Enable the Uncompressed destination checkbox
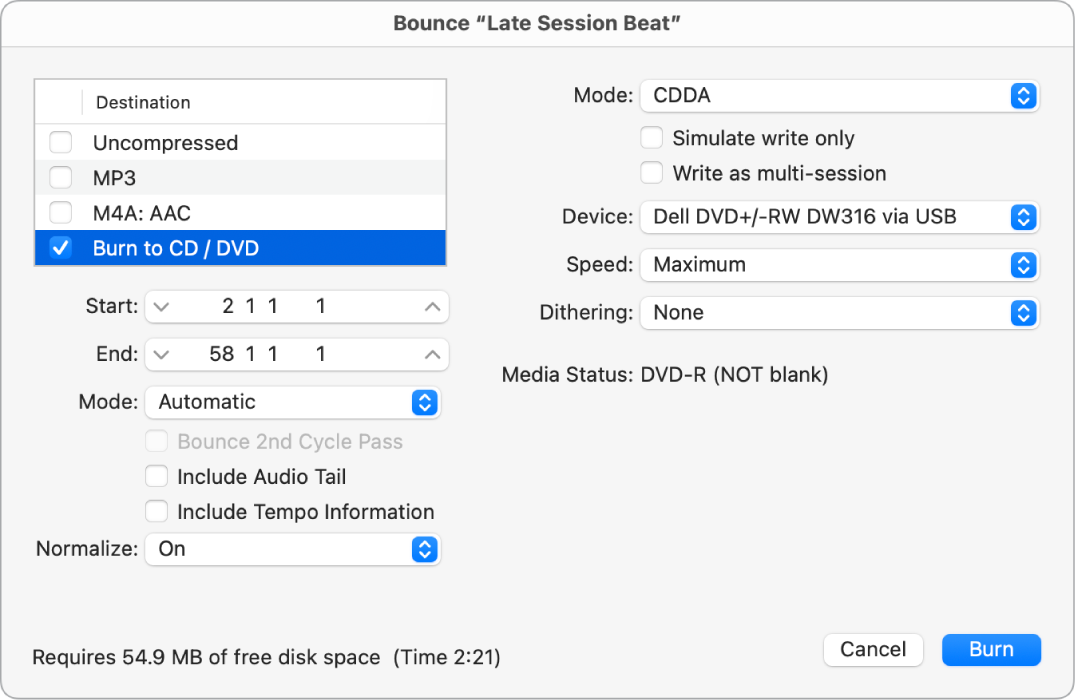1076x700 pixels. pos(60,142)
